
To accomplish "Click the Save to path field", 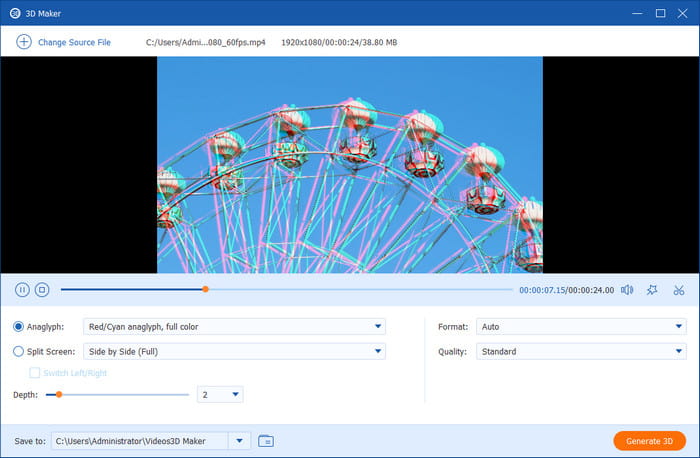I will [x=140, y=441].
